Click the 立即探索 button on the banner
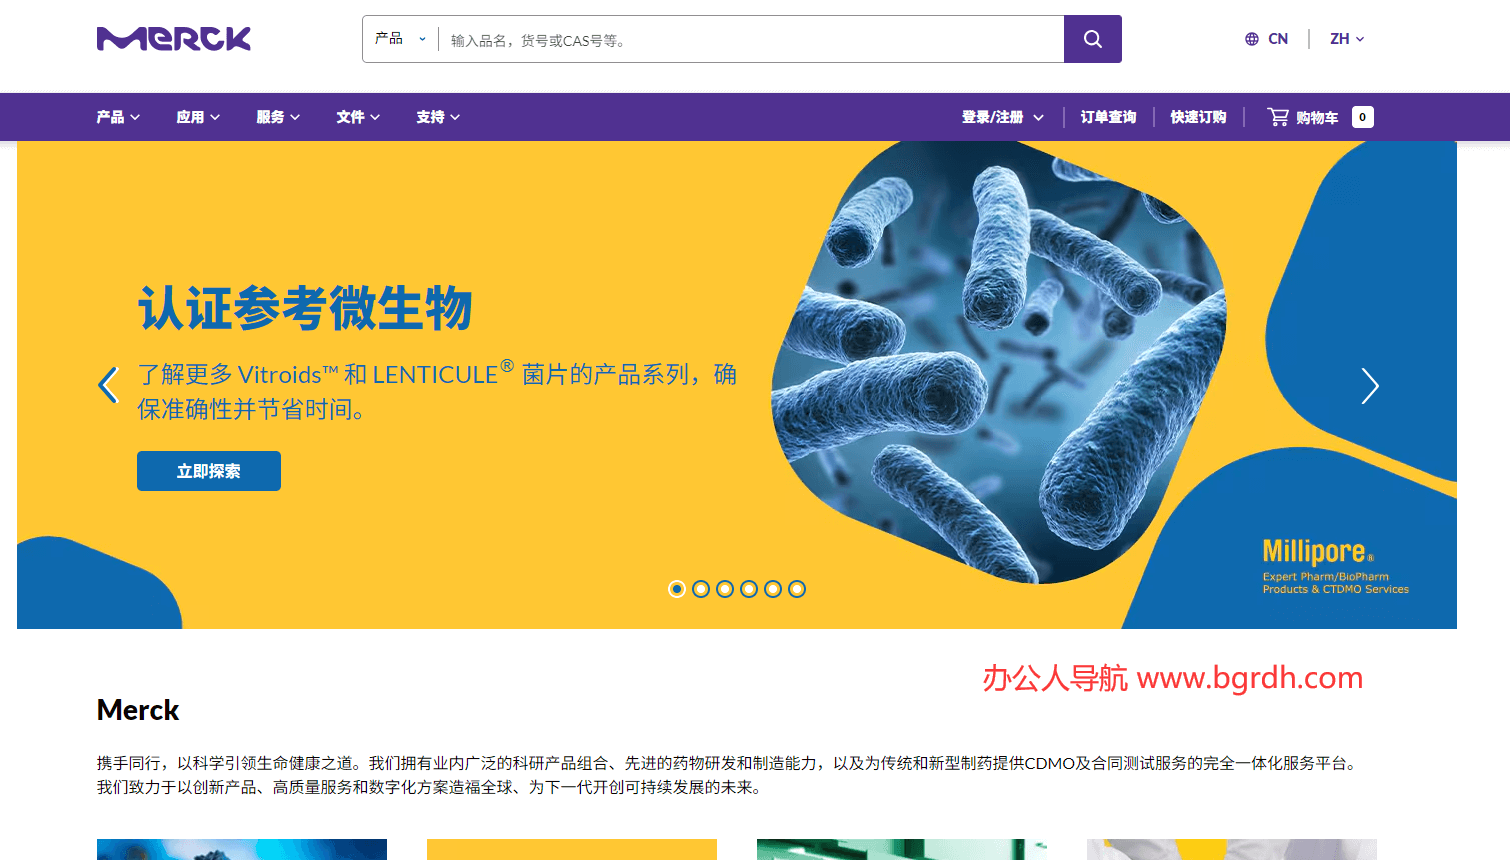This screenshot has height=860, width=1510. click(x=208, y=471)
